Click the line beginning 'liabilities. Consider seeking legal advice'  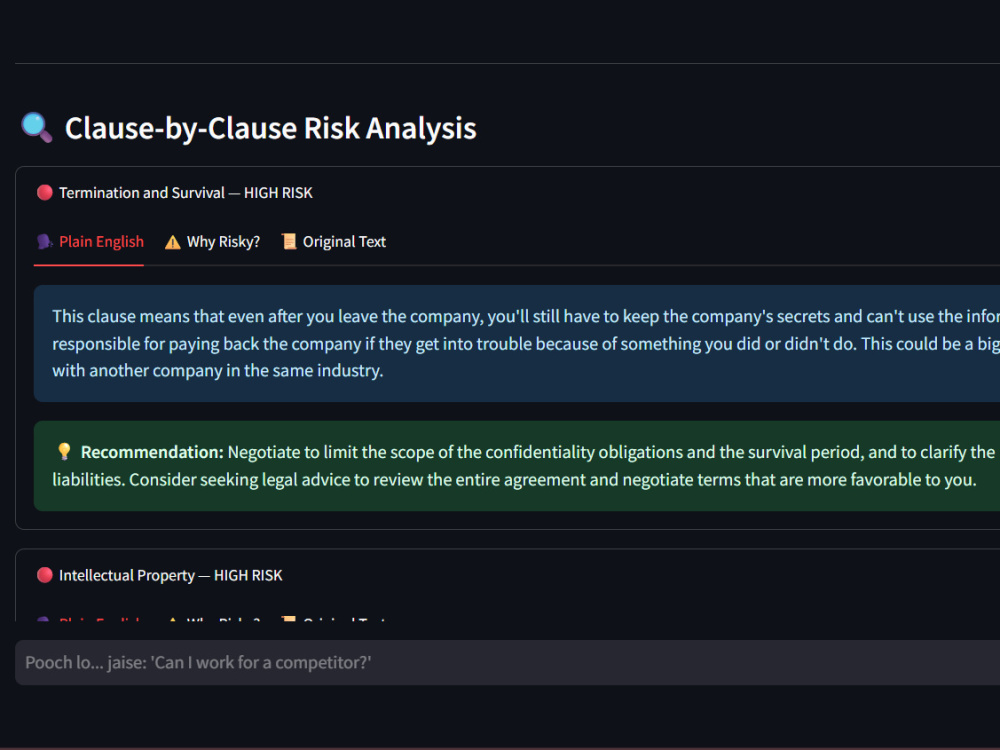[x=514, y=480]
